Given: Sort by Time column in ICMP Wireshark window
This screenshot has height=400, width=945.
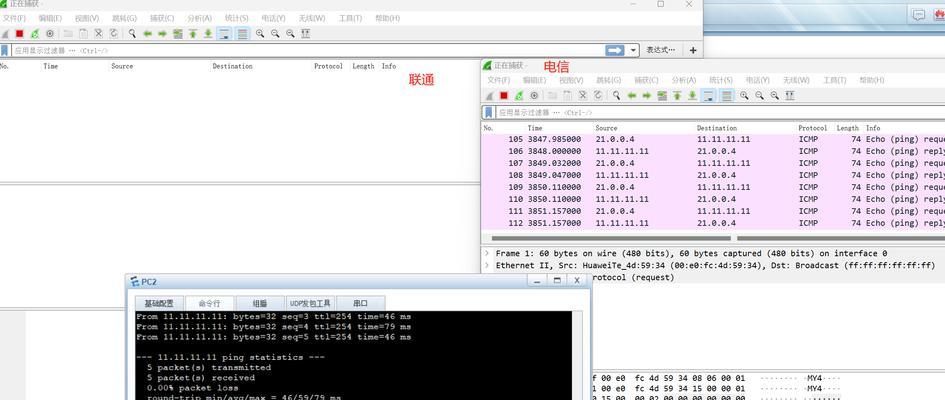Looking at the screenshot, I should point(535,128).
